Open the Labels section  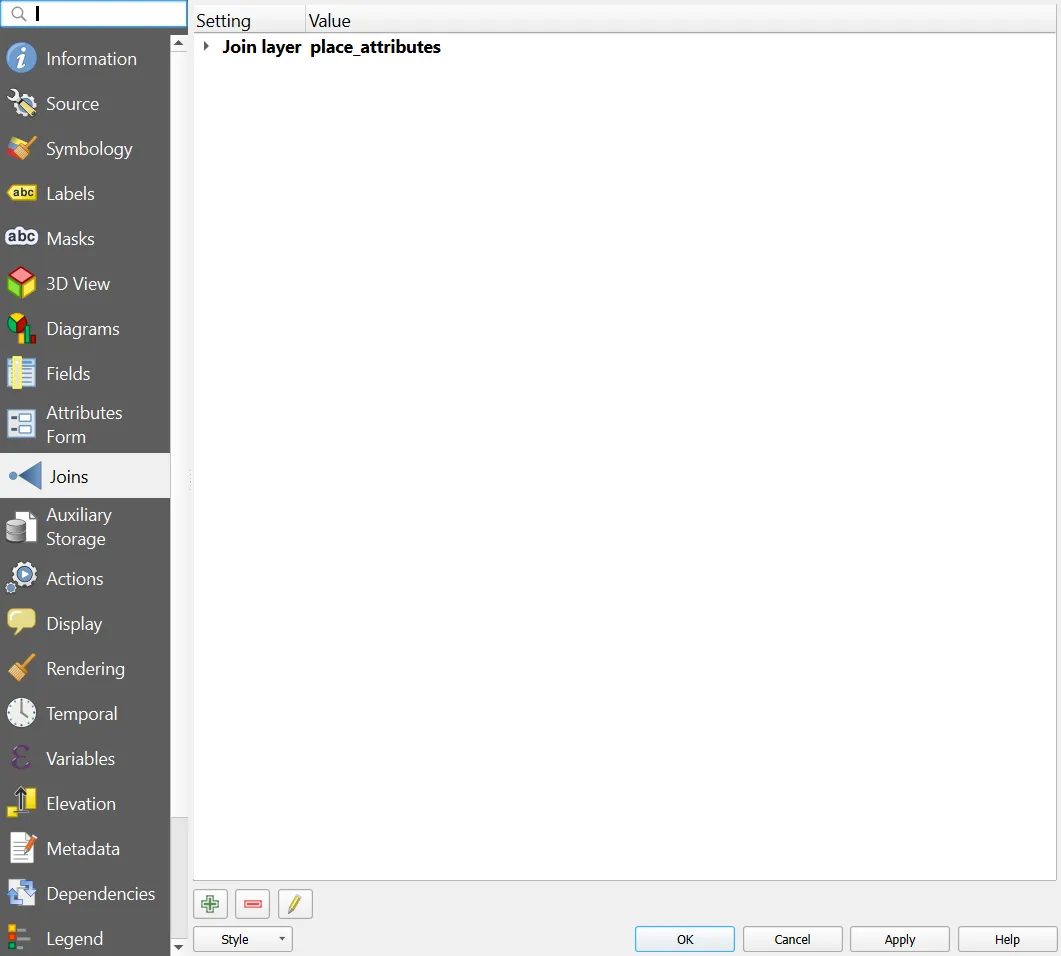[85, 194]
